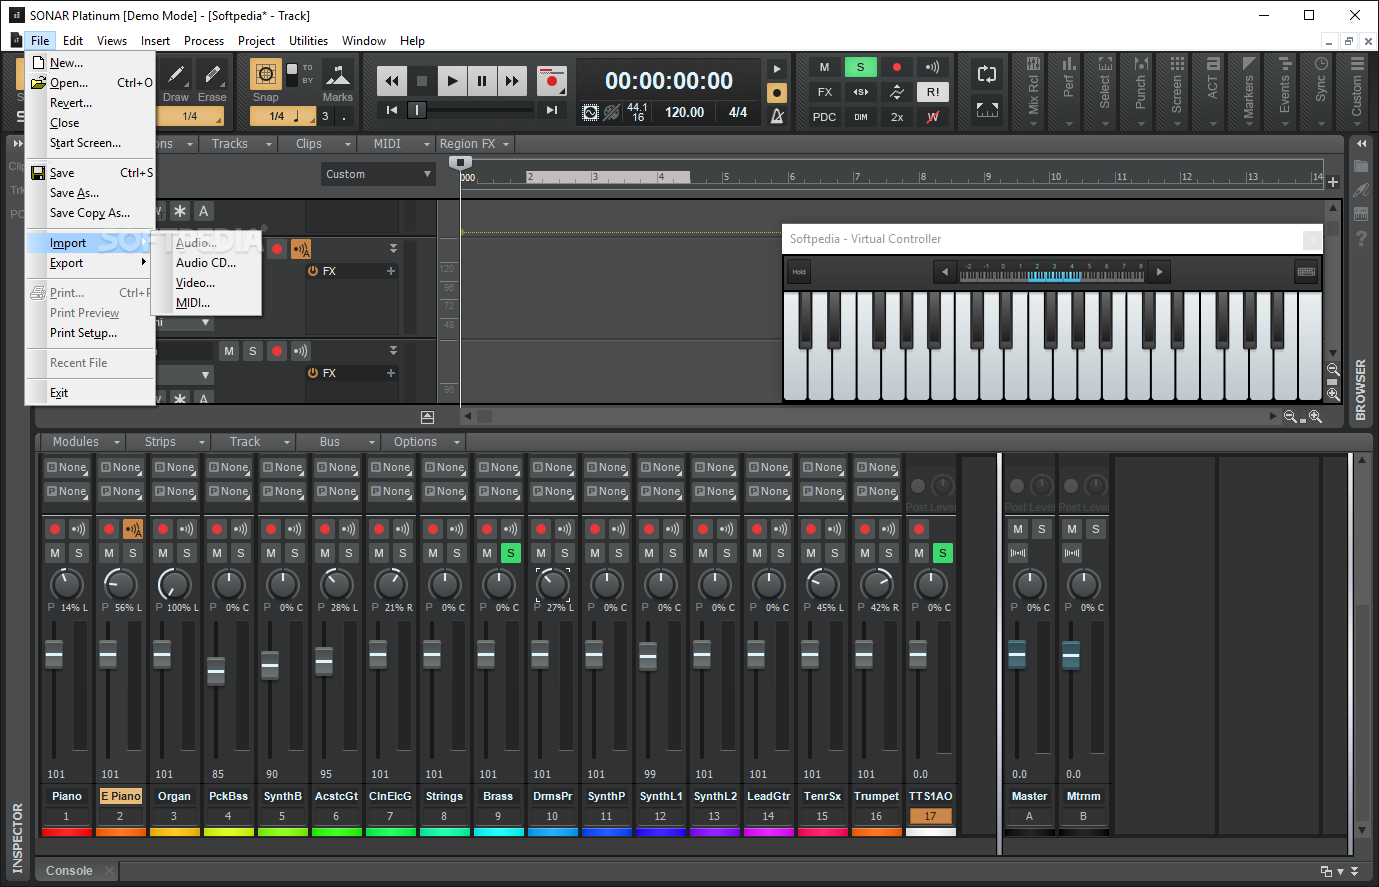Click Save As... in File menu
Viewport: 1379px width, 887px height.
pyautogui.click(x=75, y=193)
